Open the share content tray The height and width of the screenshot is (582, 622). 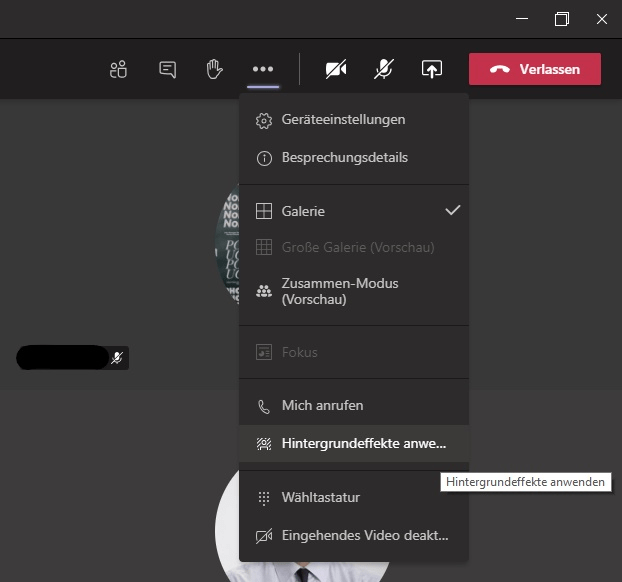[x=432, y=69]
